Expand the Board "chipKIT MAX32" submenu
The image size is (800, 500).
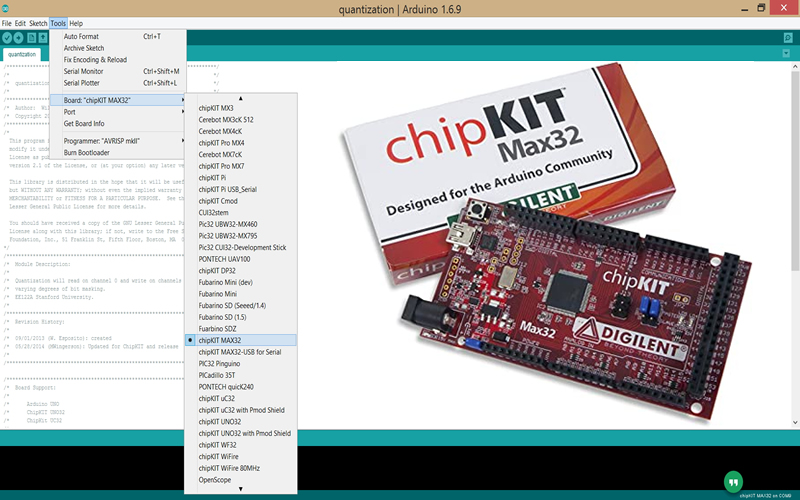coord(118,100)
